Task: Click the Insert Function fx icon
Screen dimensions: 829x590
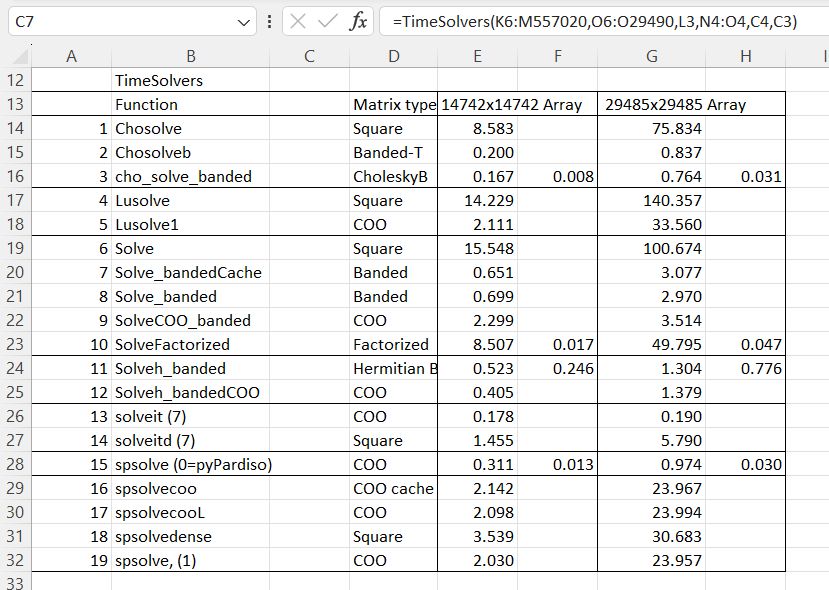Action: [x=358, y=21]
